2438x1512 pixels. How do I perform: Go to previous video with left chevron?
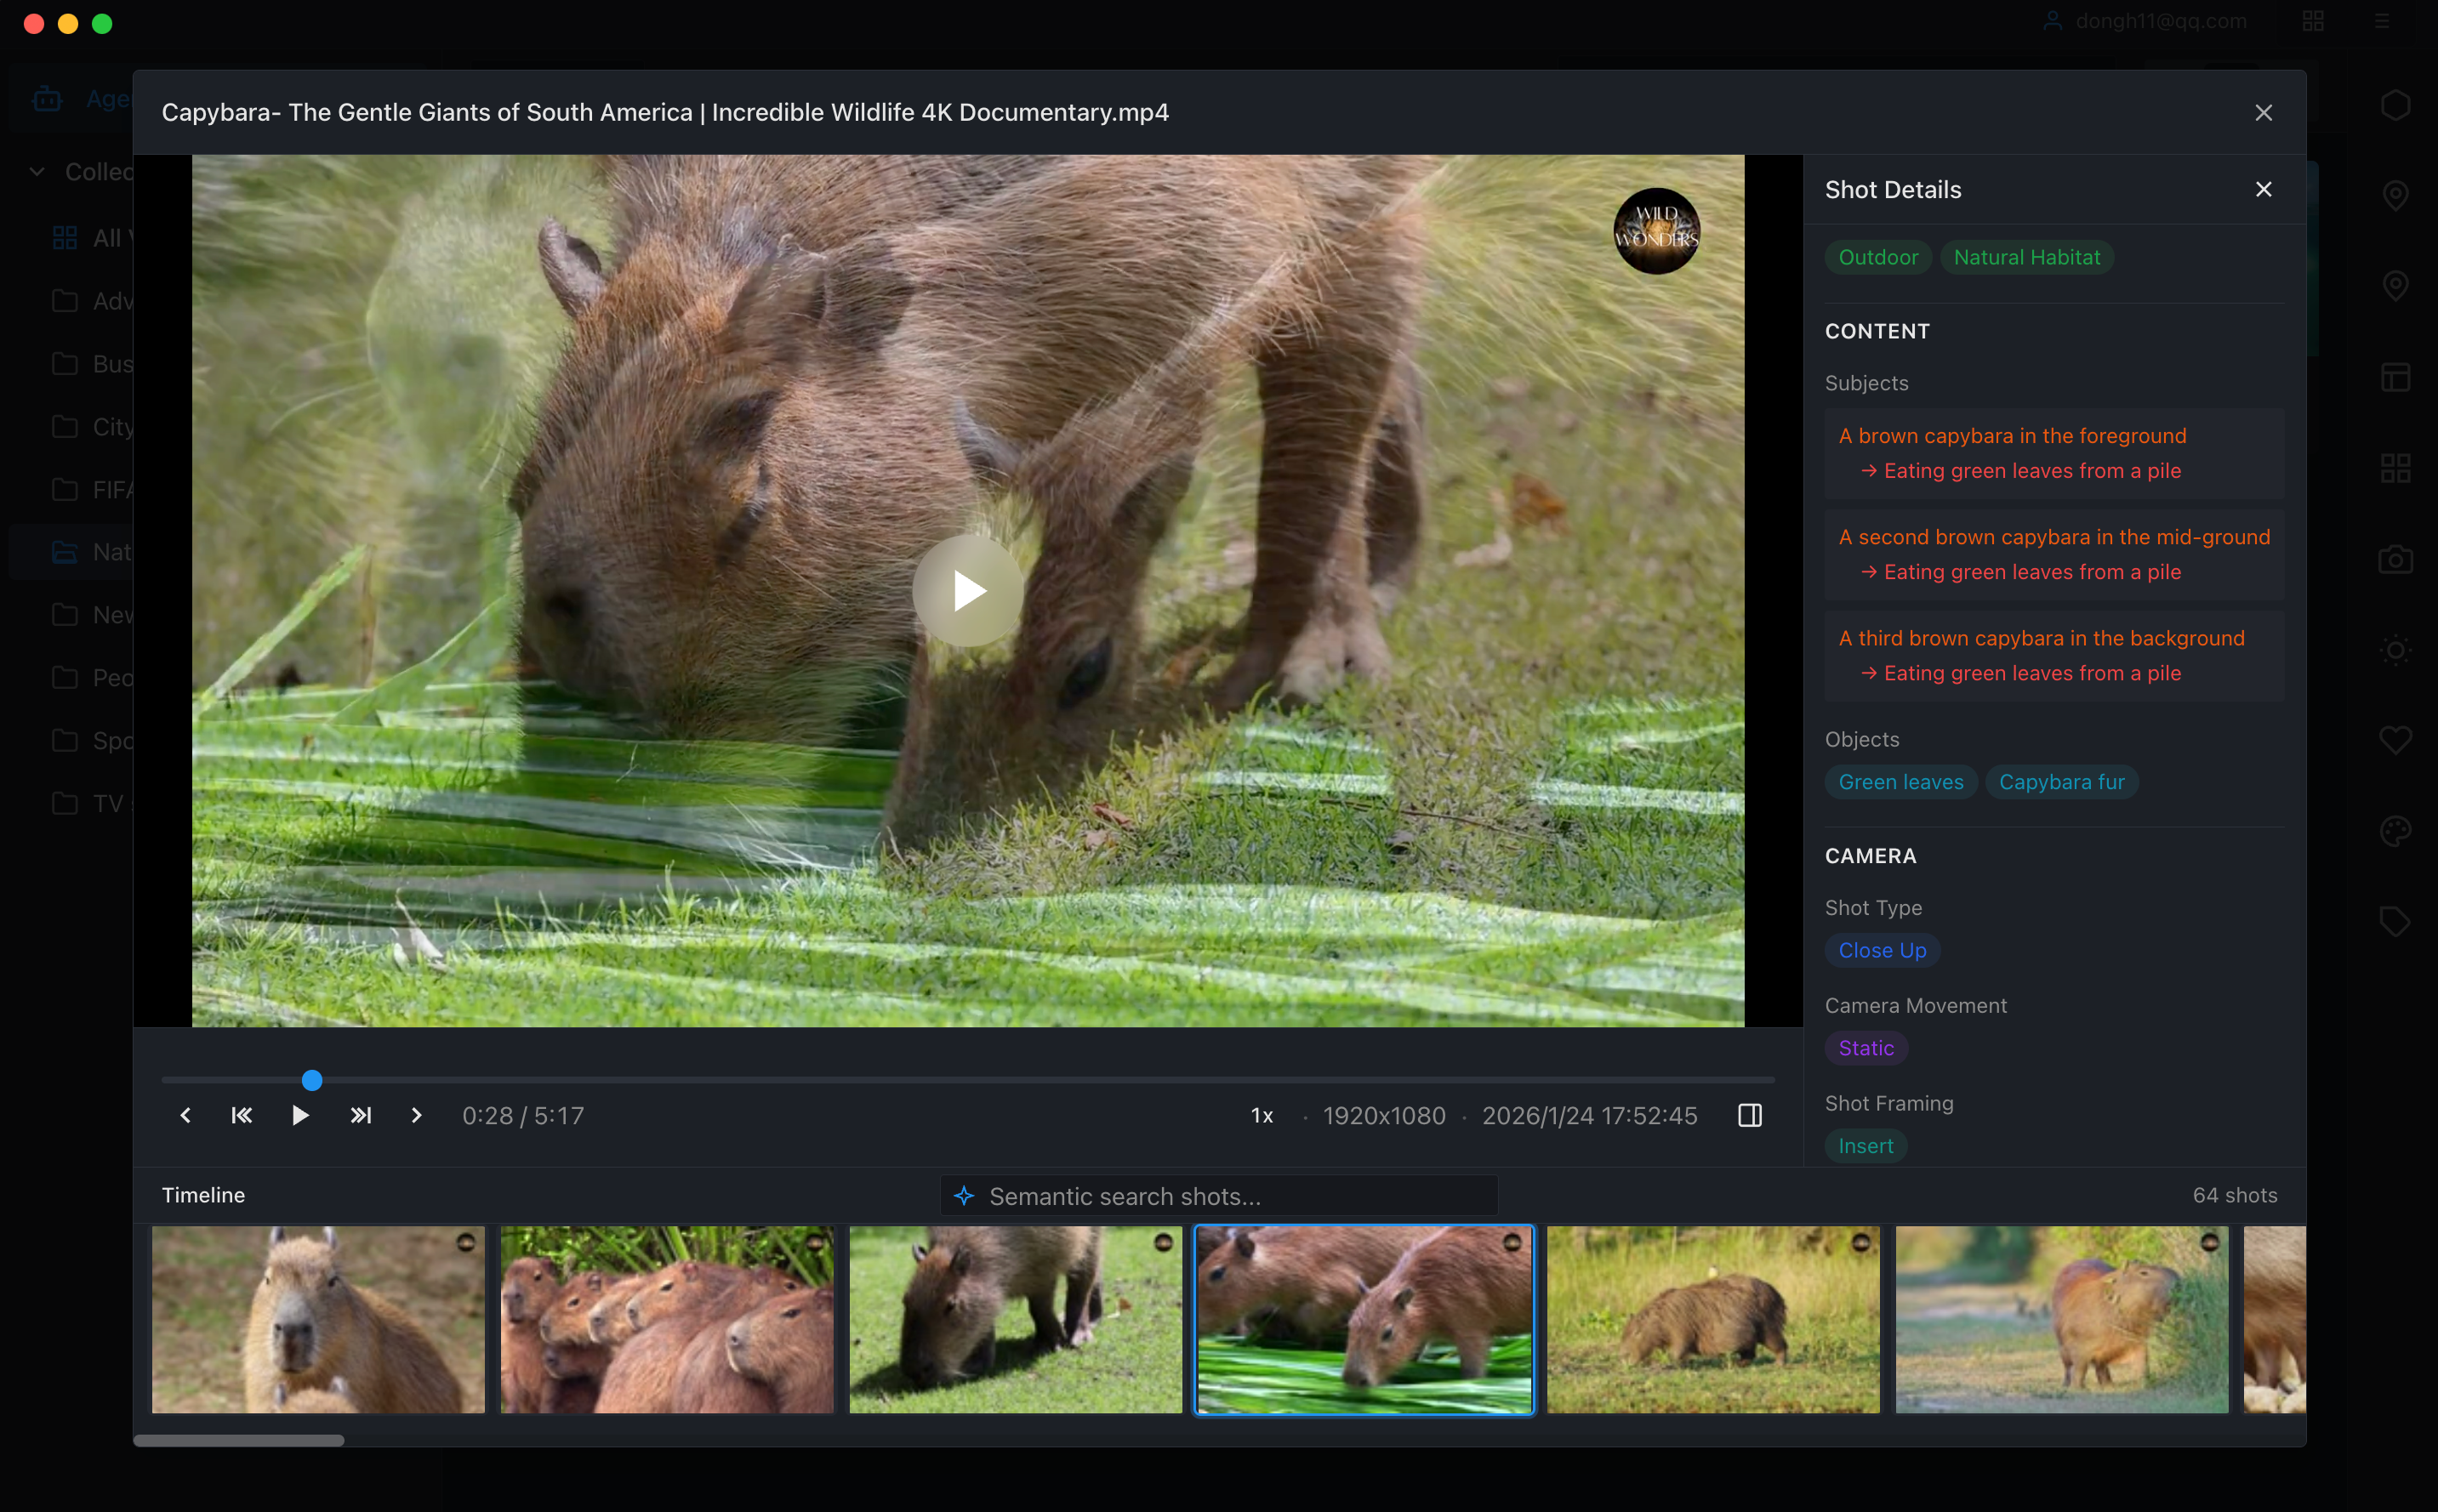pyautogui.click(x=185, y=1115)
